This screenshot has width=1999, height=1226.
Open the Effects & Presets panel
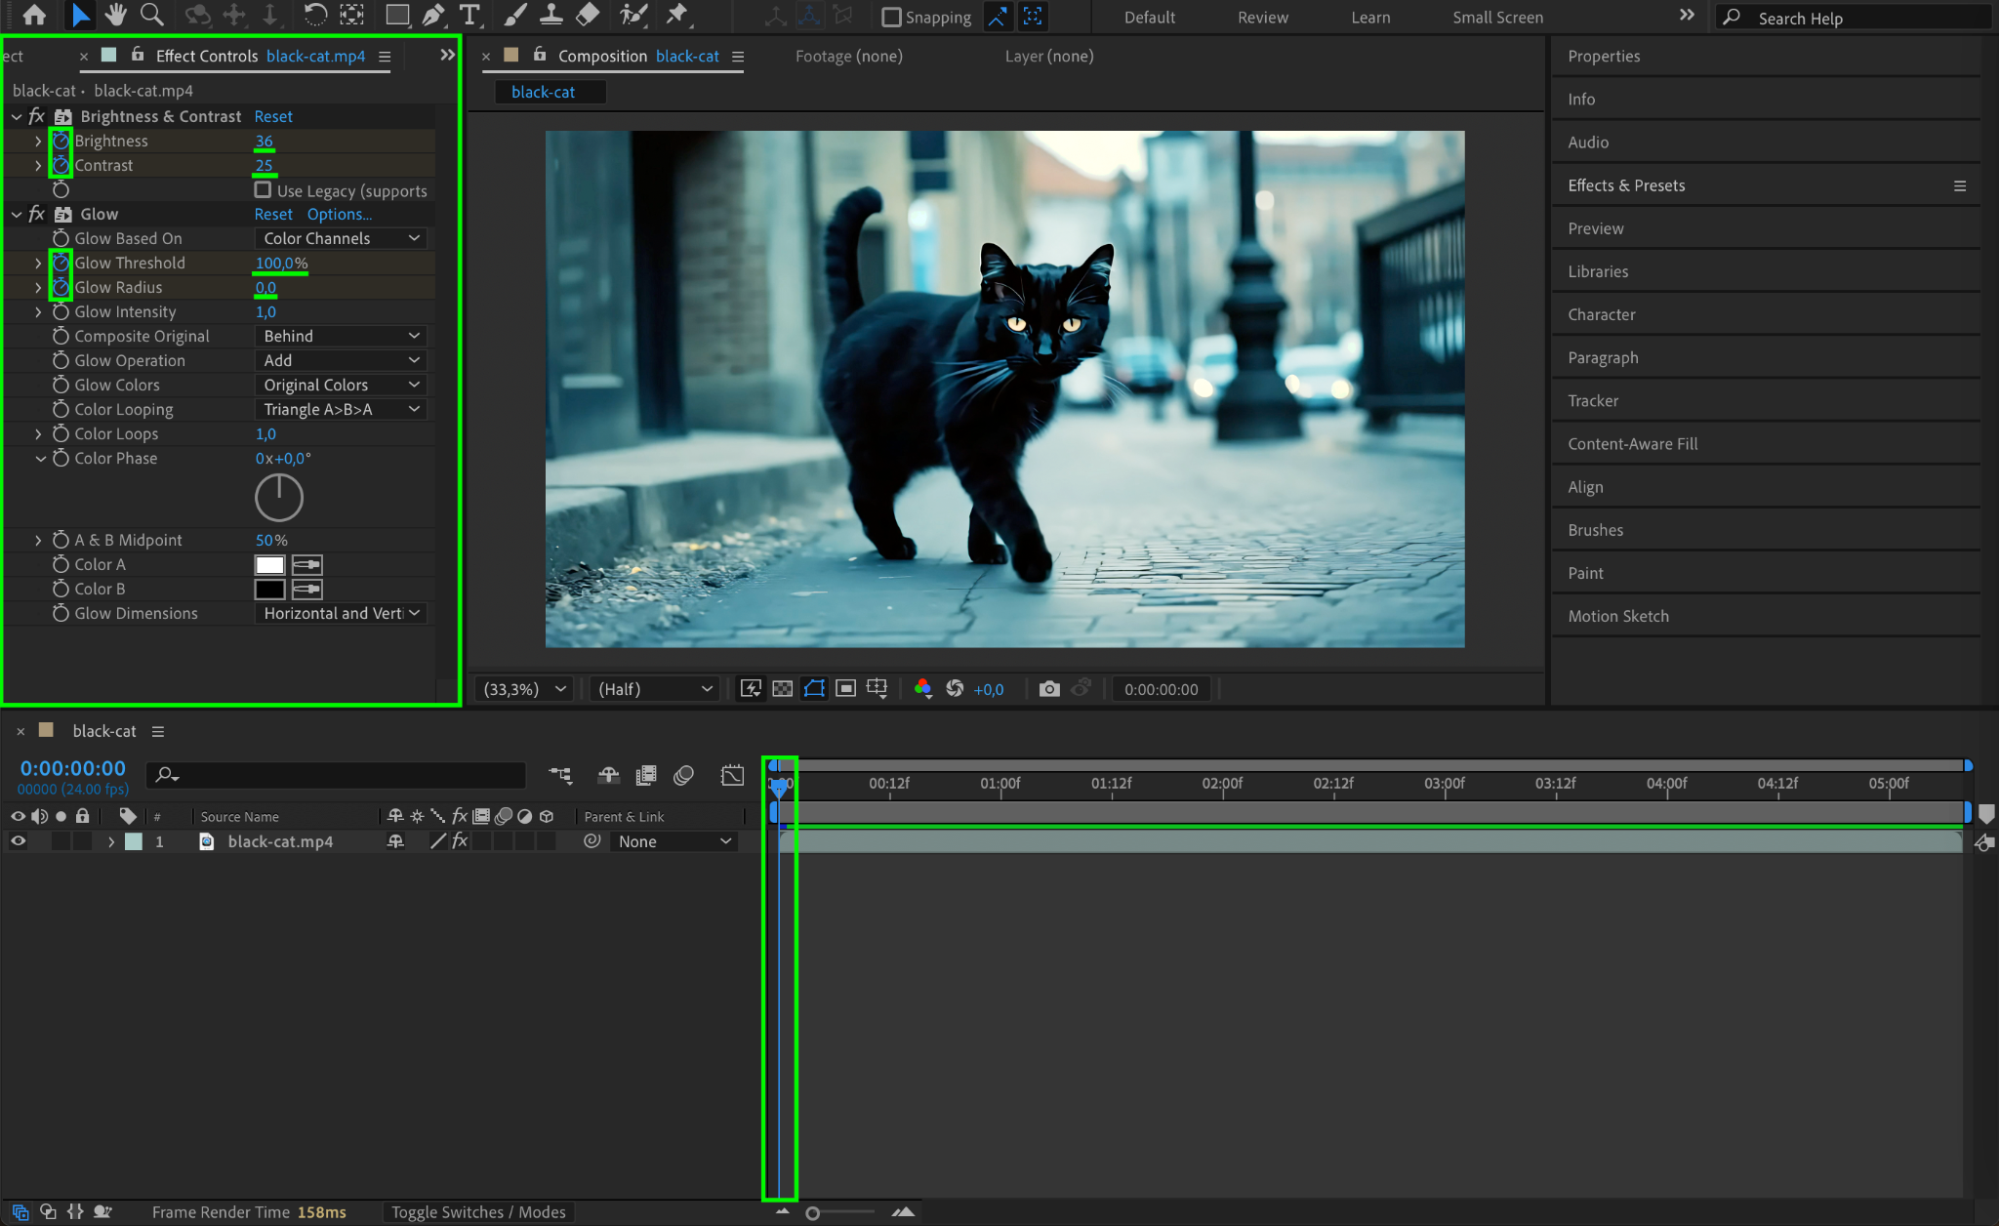coord(1626,186)
